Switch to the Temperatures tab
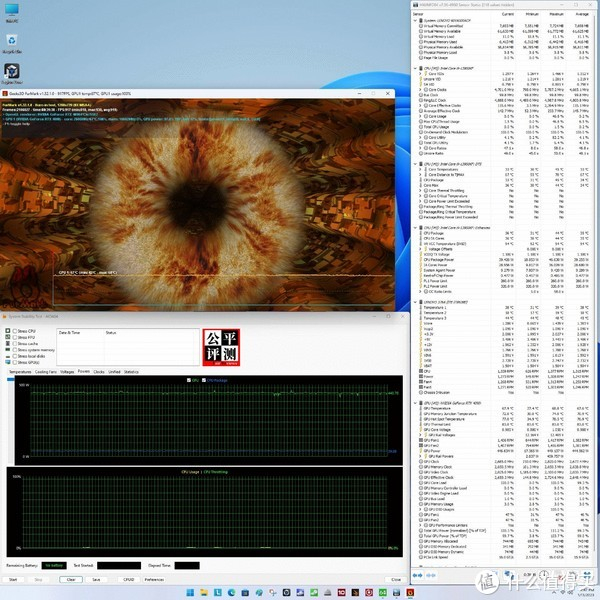 tap(20, 371)
